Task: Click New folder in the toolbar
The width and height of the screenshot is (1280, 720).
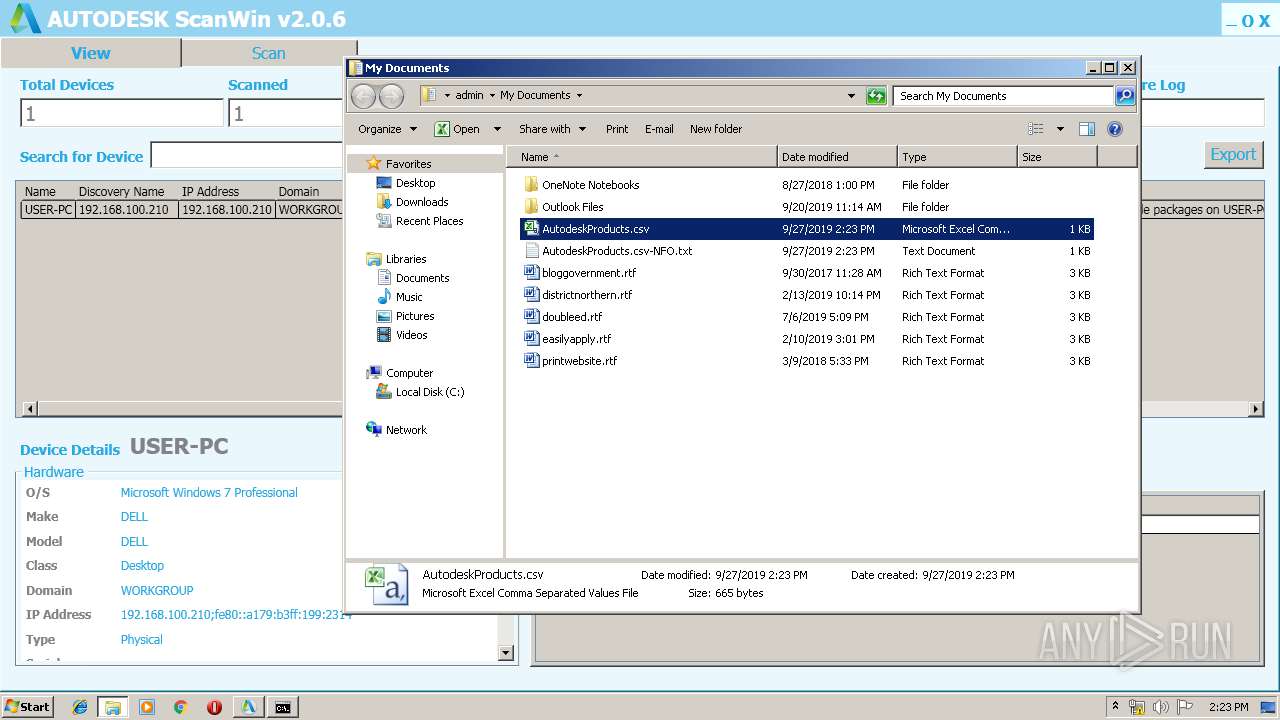Action: pos(716,129)
